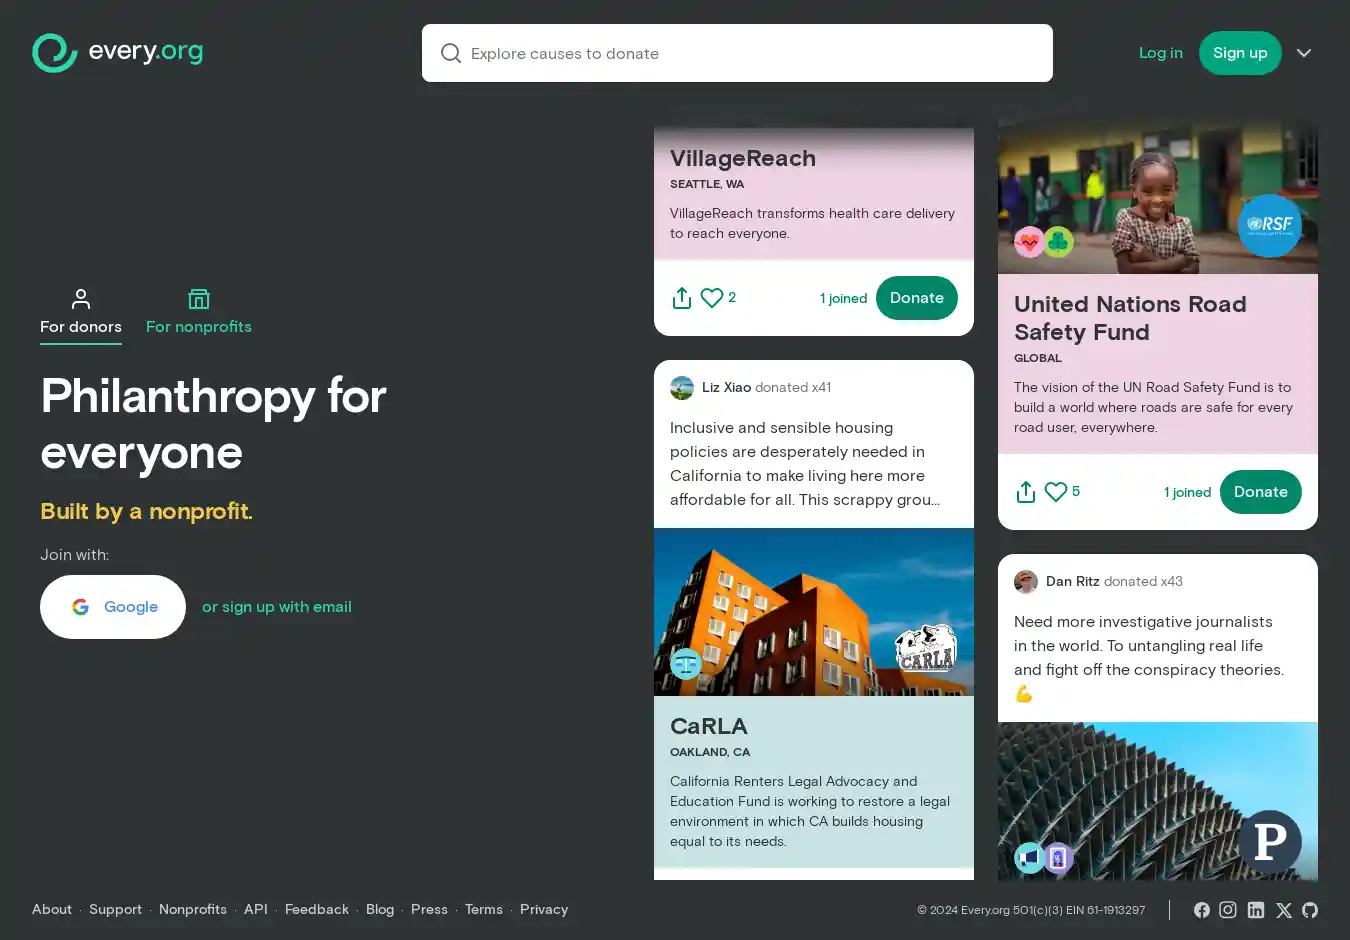Switch to the For nonprofits tab

coord(198,312)
